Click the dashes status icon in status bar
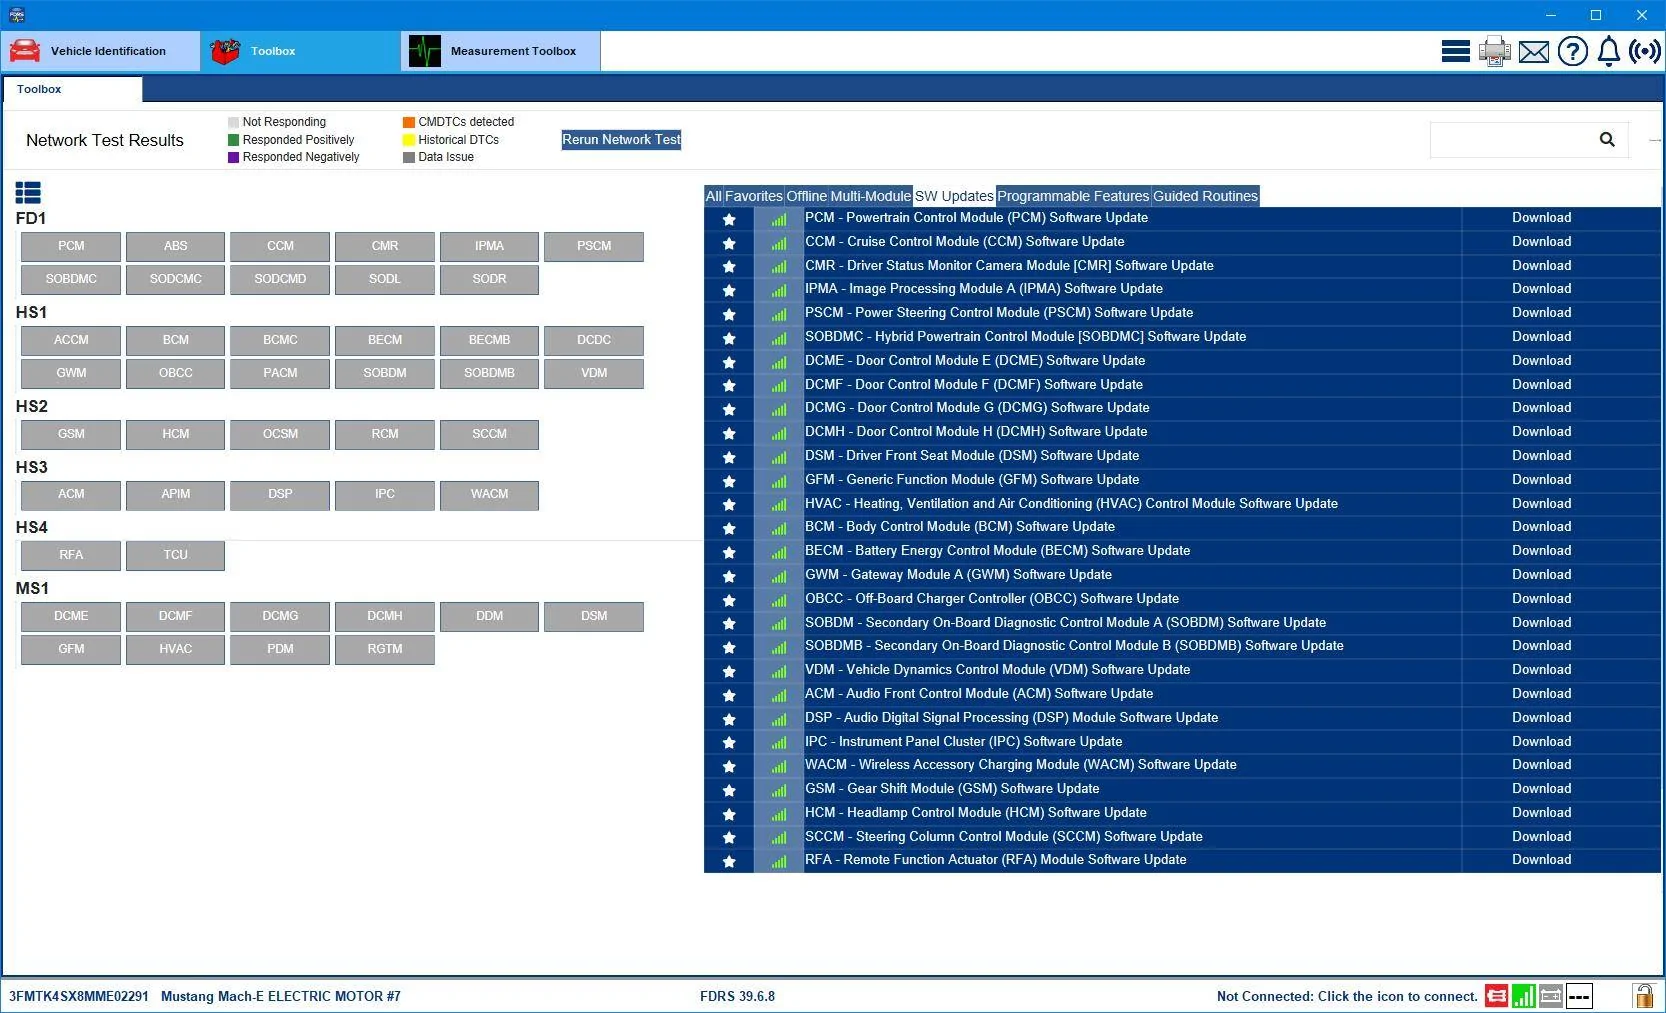1666x1013 pixels. tap(1579, 996)
